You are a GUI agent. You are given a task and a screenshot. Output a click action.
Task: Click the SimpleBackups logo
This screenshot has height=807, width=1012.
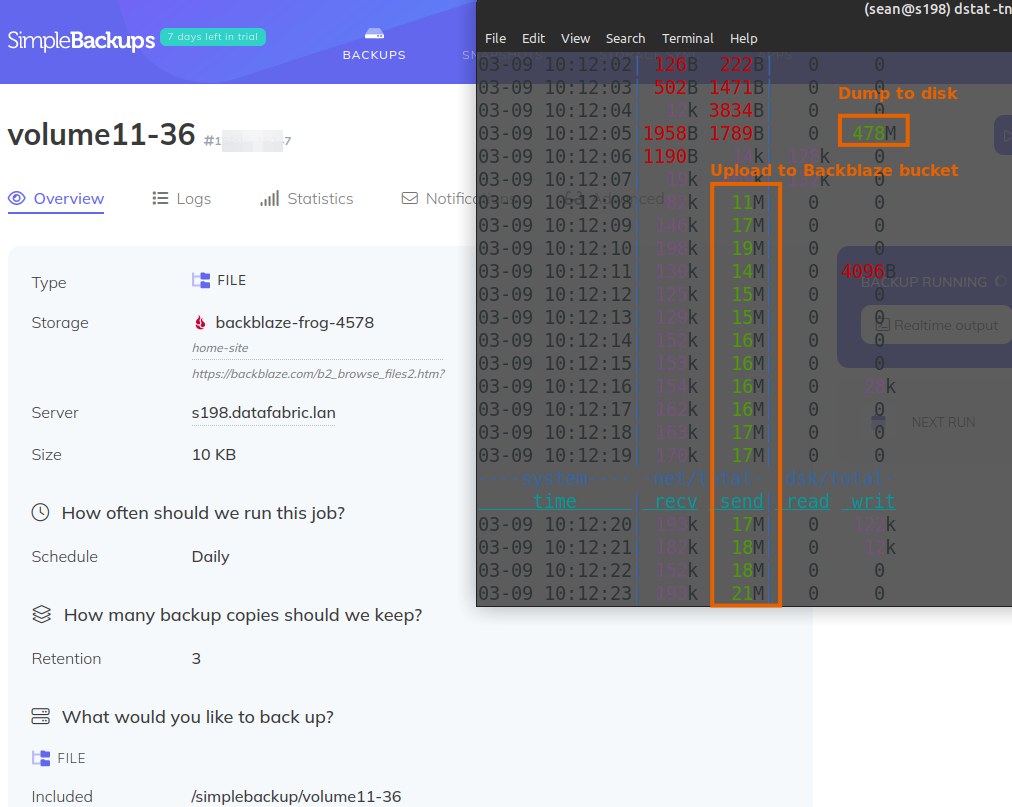(81, 40)
